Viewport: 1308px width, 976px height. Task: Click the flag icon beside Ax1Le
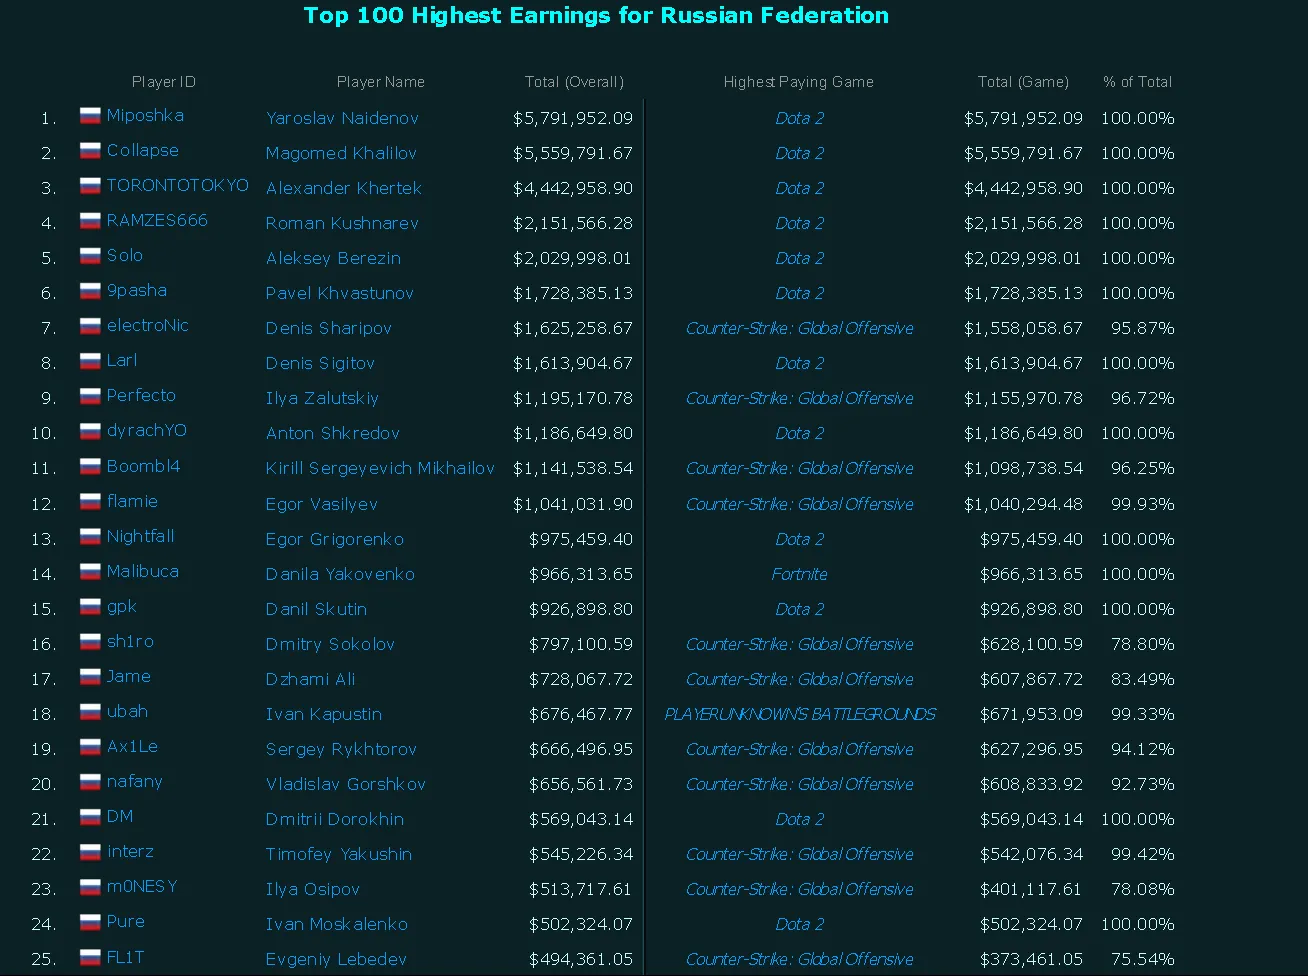coord(90,747)
